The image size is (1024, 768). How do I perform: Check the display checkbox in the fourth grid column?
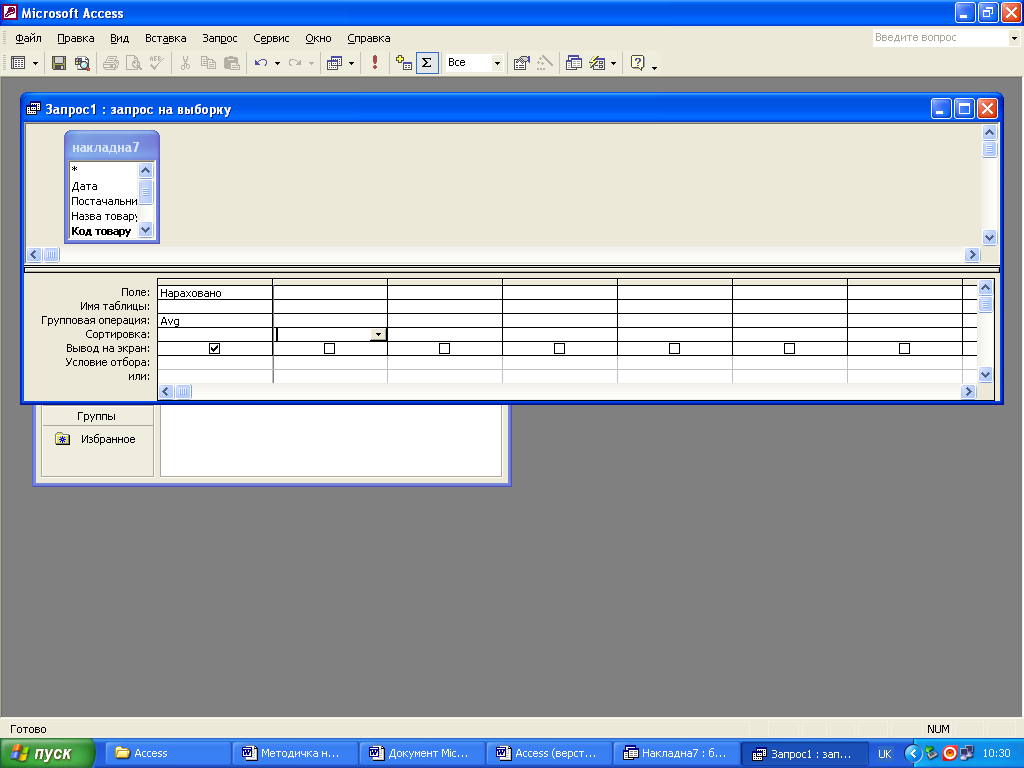(559, 349)
